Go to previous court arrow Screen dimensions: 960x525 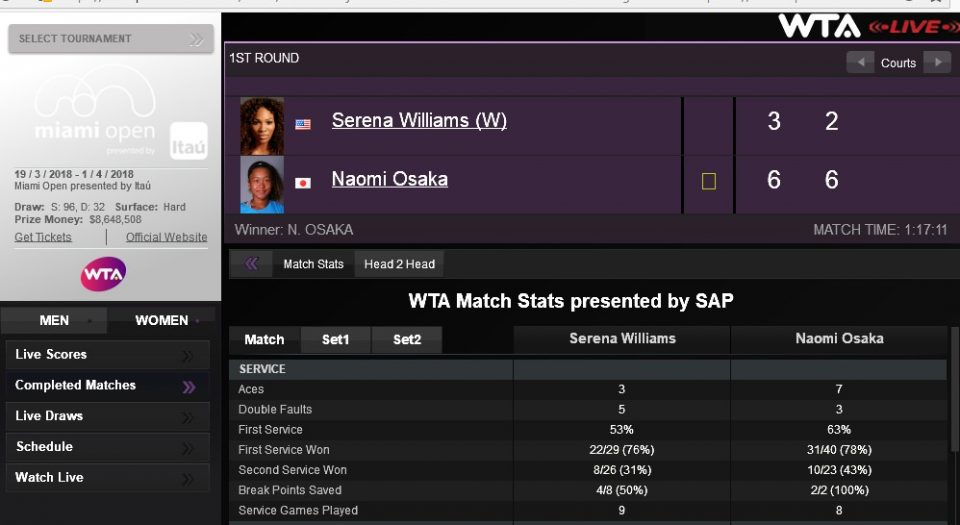[x=860, y=62]
